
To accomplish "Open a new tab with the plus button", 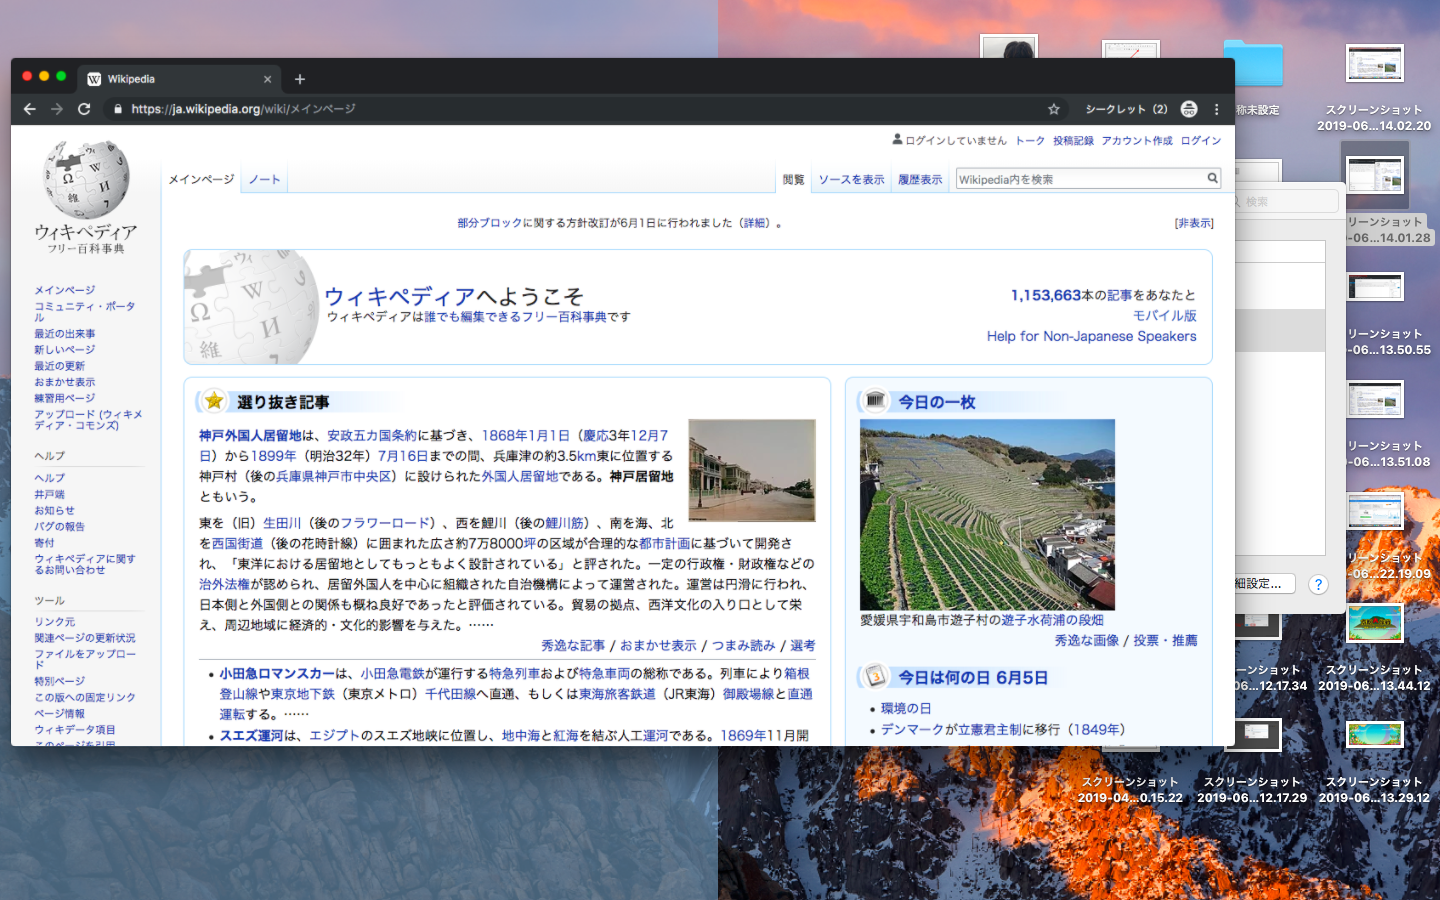I will point(300,79).
